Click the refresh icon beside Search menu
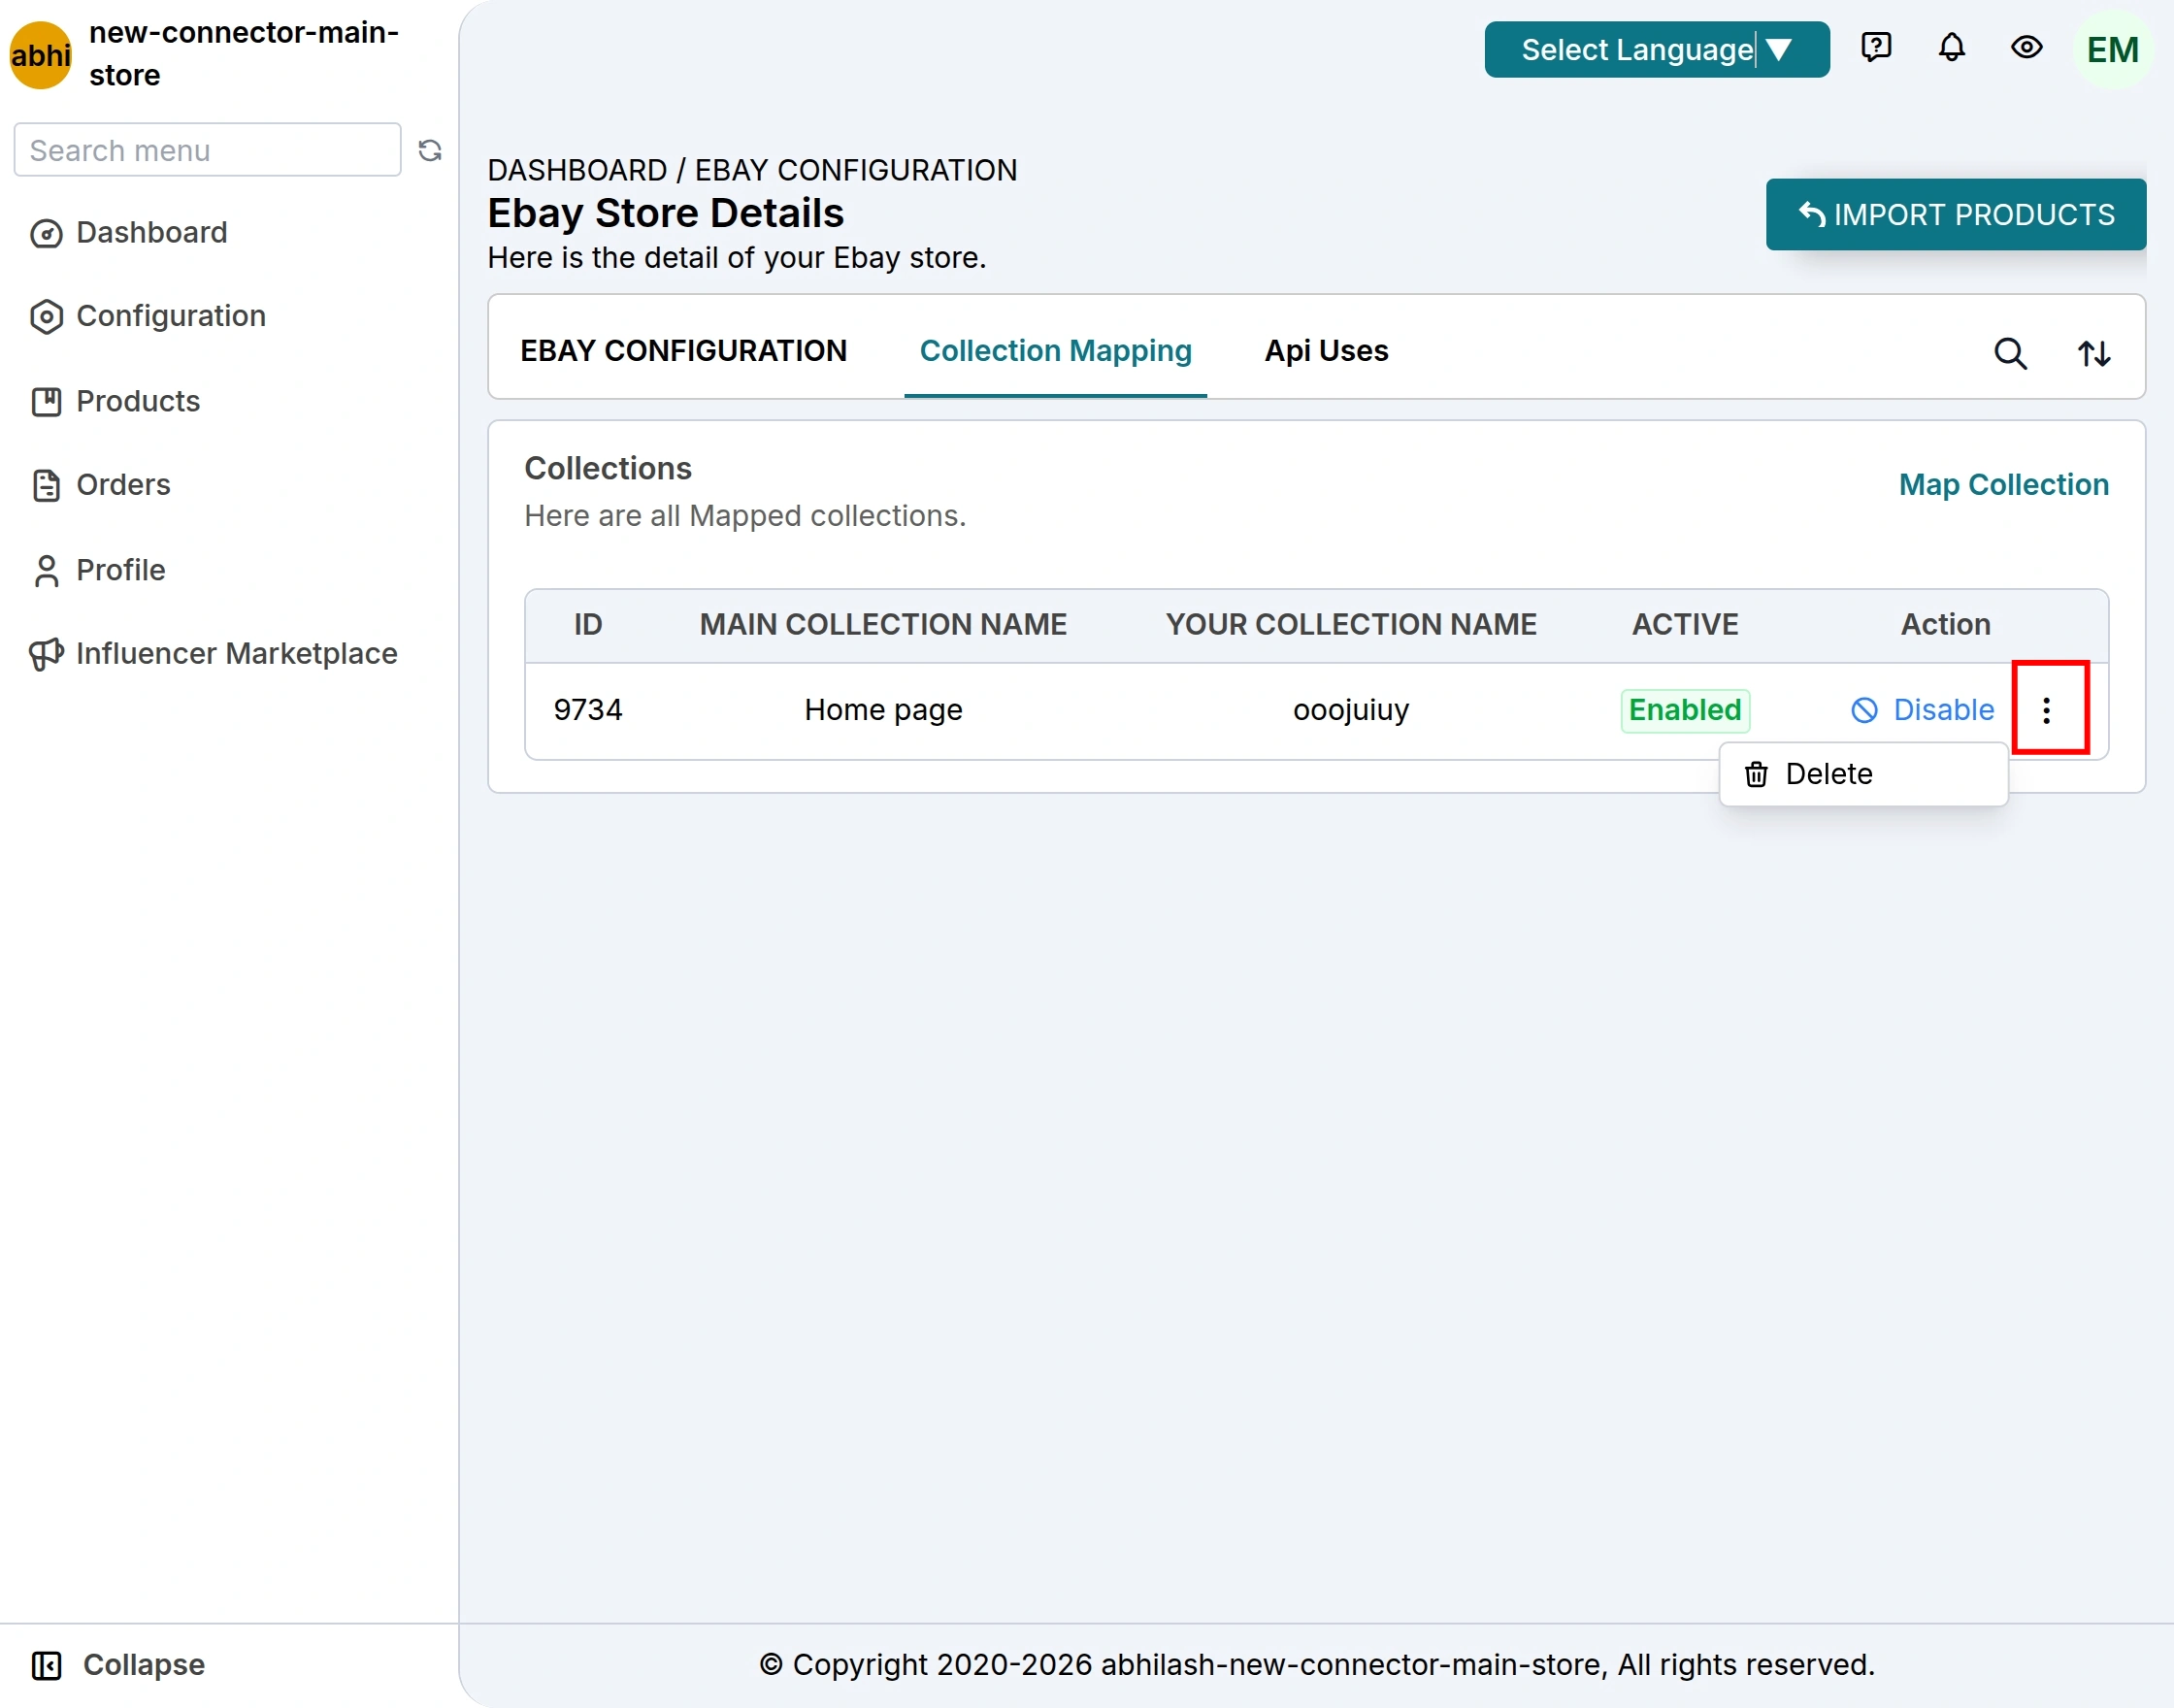Viewport: 2174px width, 1708px height. click(430, 150)
